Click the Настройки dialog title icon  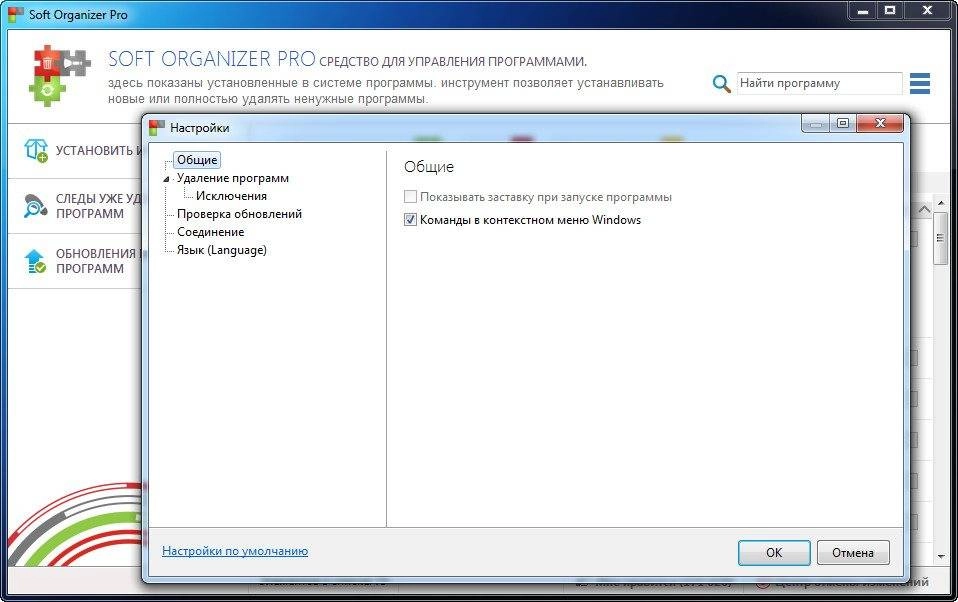click(x=157, y=127)
